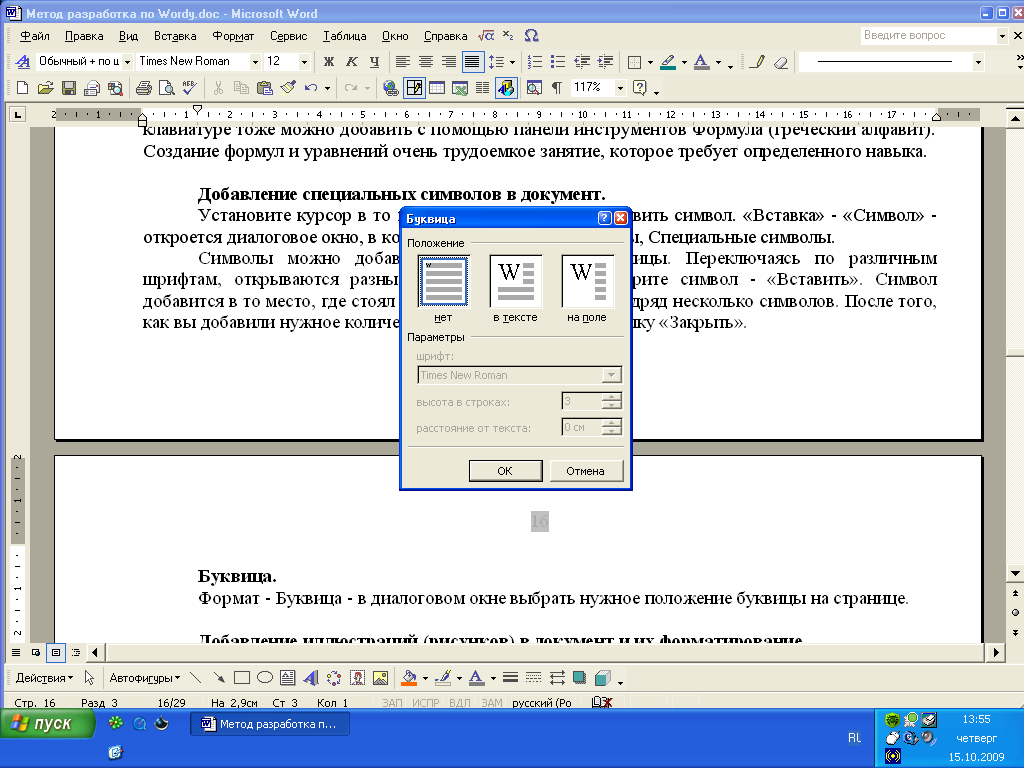
Task: Insert WordArt in drawing toolbar
Action: pyautogui.click(x=311, y=678)
